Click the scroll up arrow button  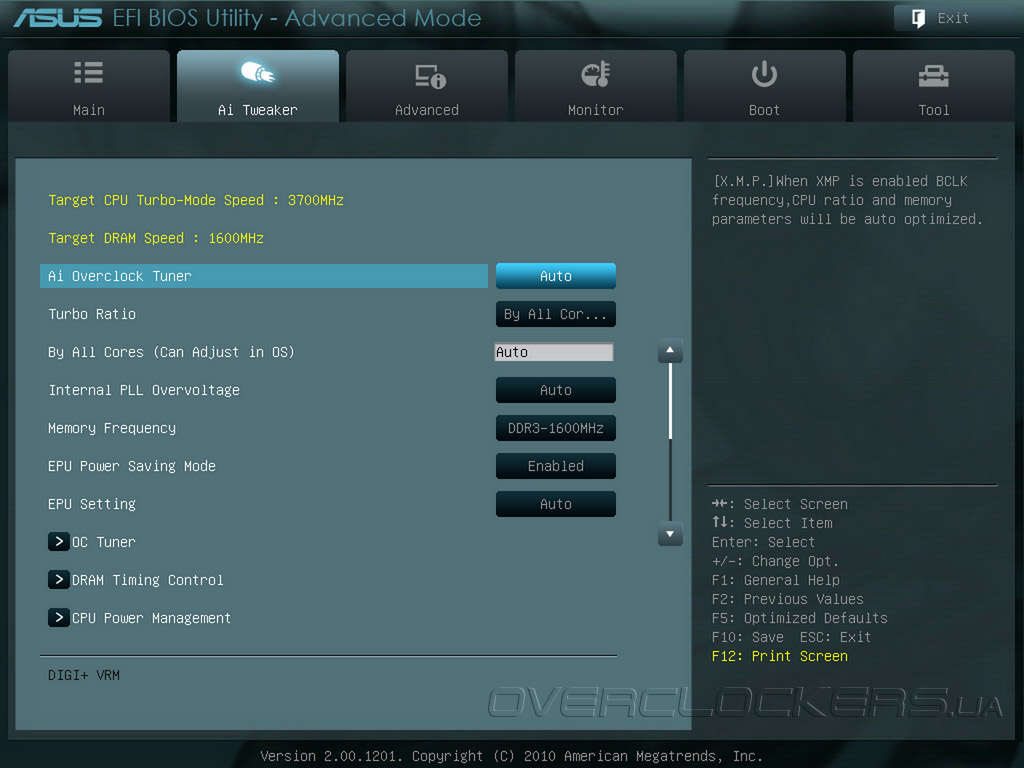[670, 351]
